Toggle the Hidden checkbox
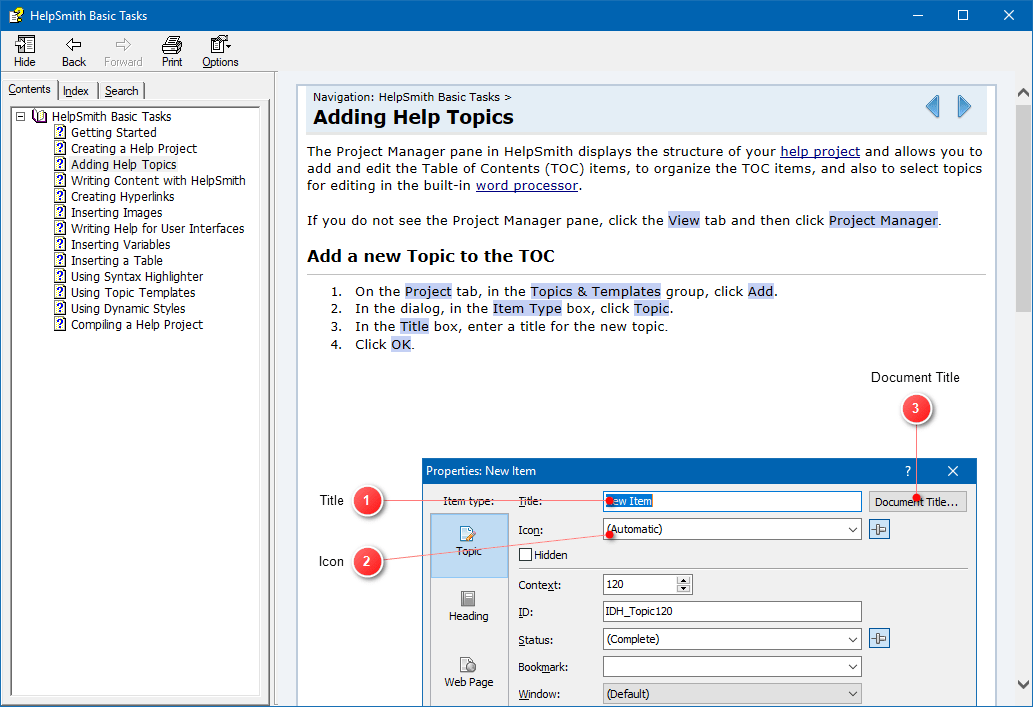 coord(525,555)
